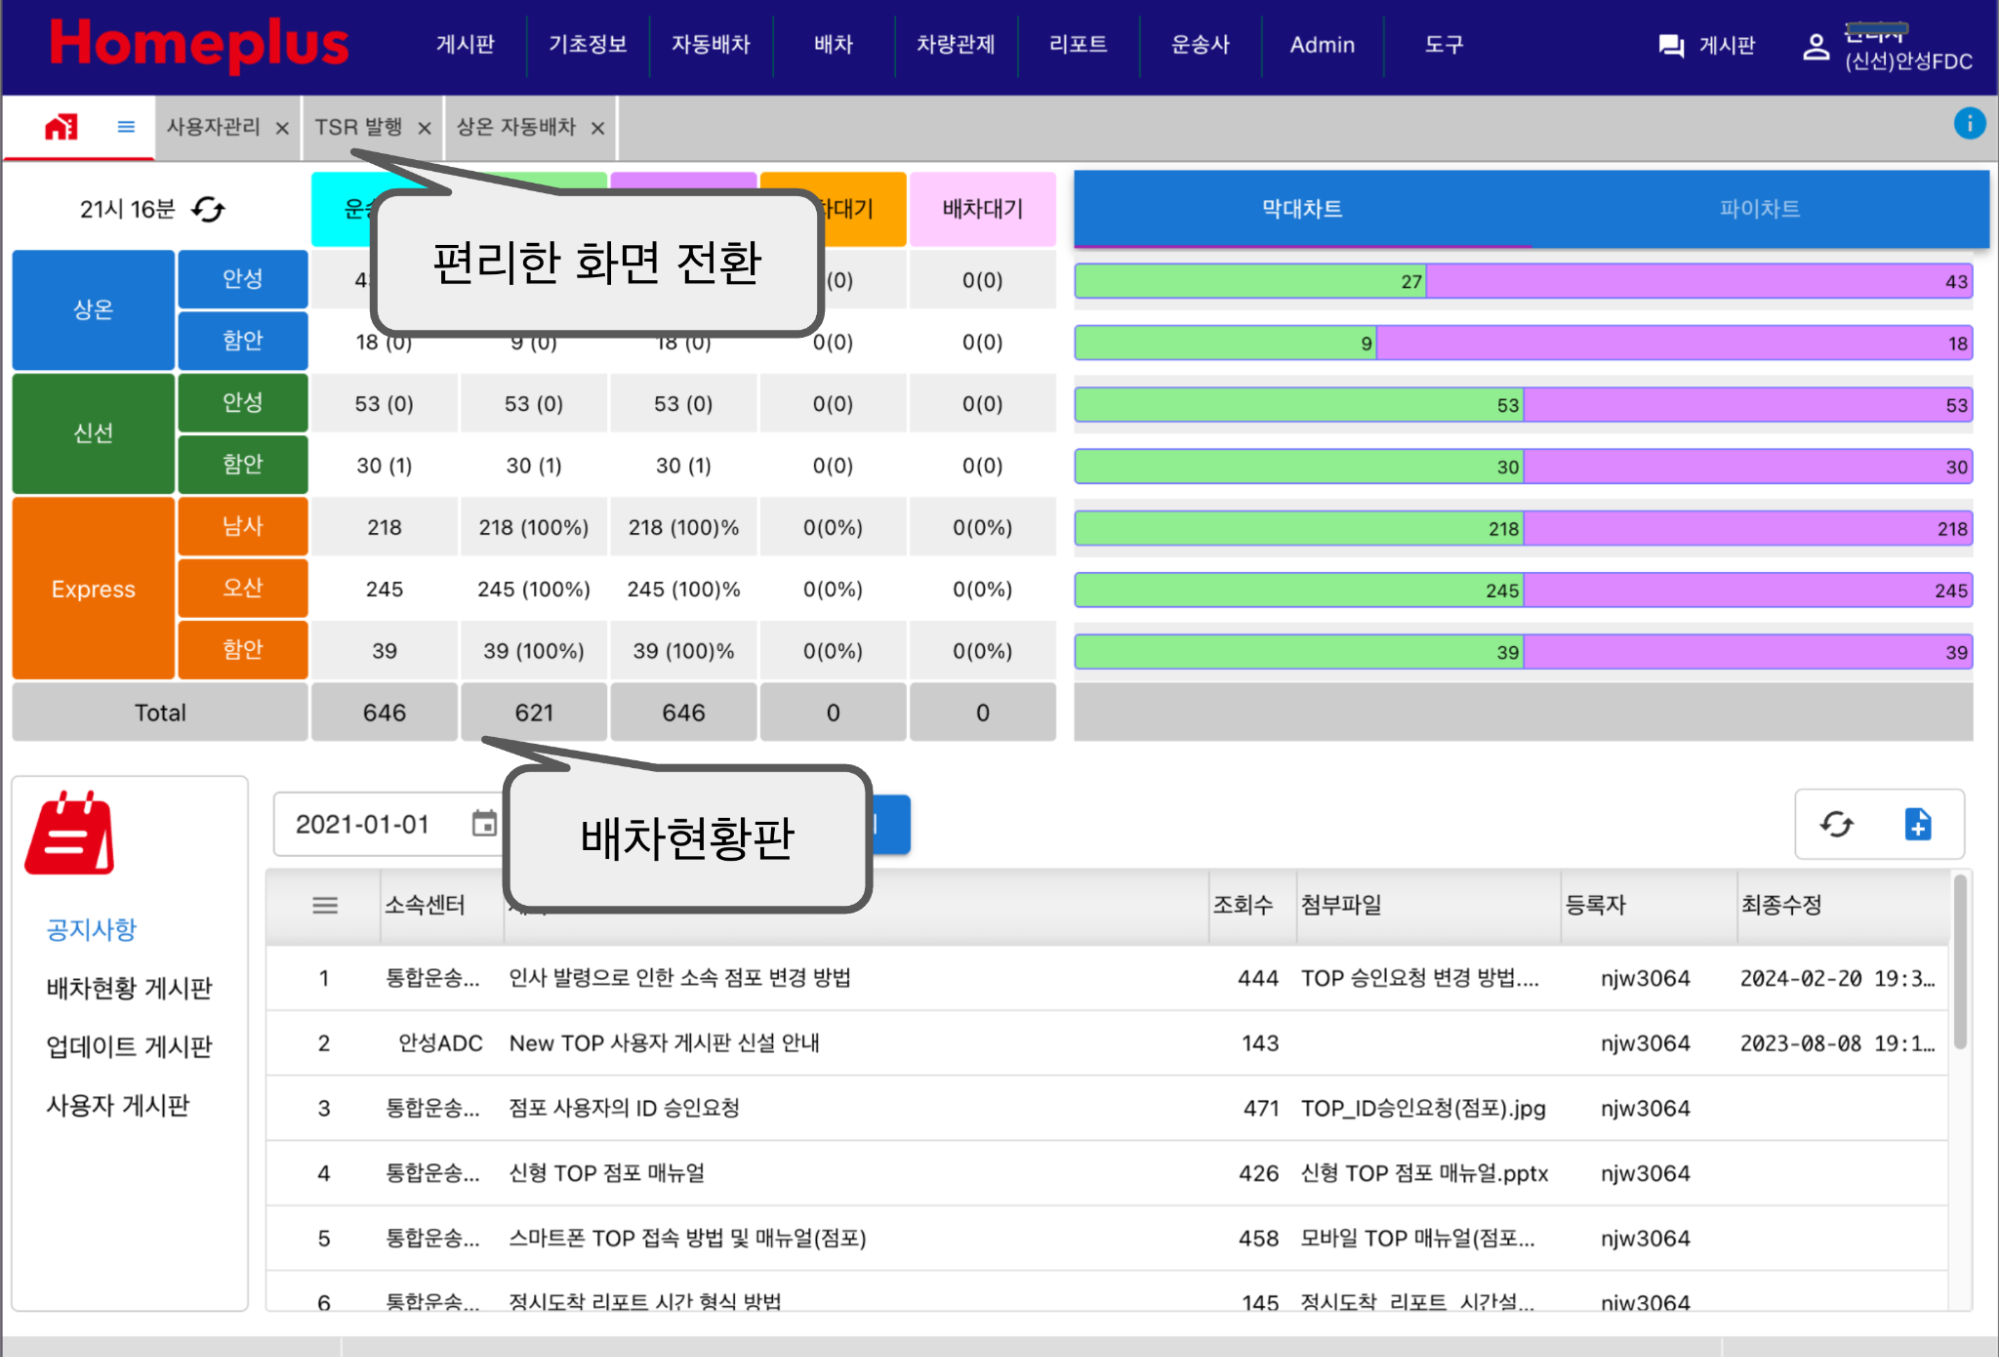This screenshot has height=1357, width=1999.
Task: Open the 업데이트 게시판 link
Action: [129, 1047]
